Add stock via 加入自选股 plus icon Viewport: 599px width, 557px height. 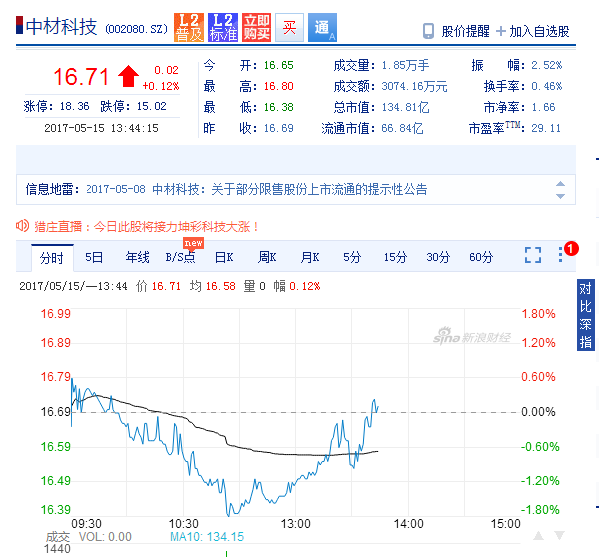(x=500, y=31)
